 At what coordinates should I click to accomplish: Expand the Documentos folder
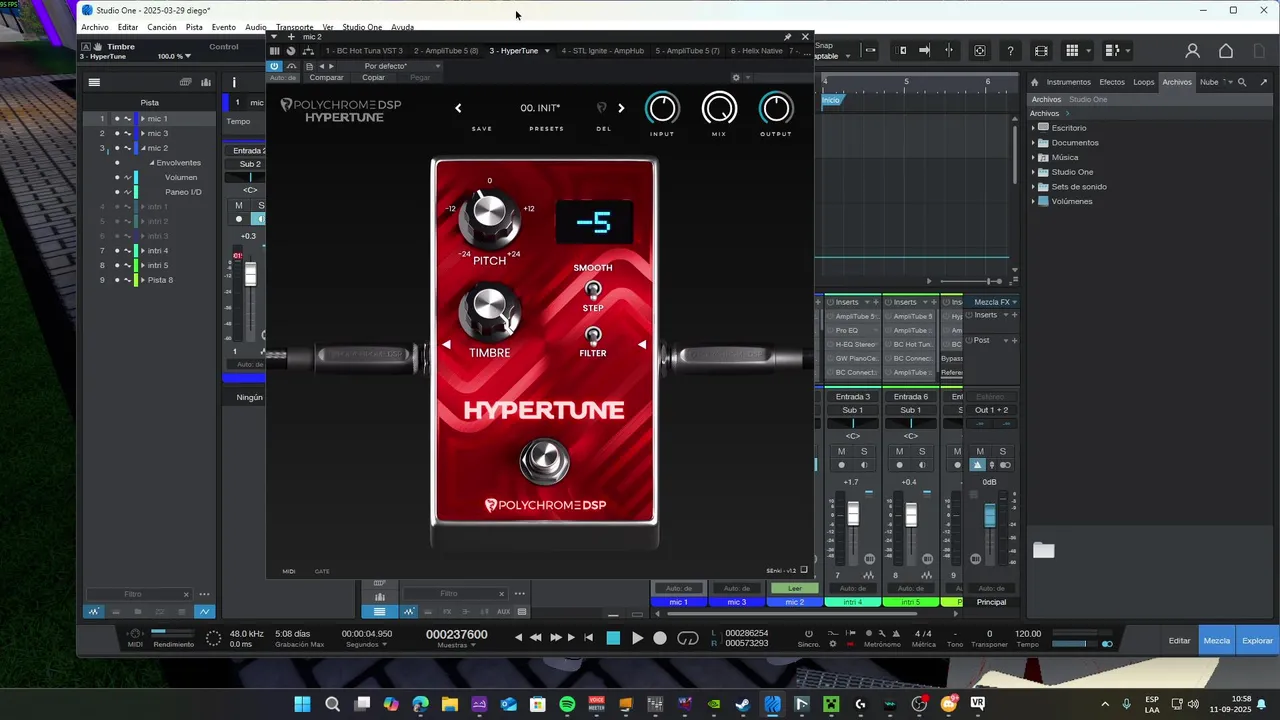coord(1034,143)
